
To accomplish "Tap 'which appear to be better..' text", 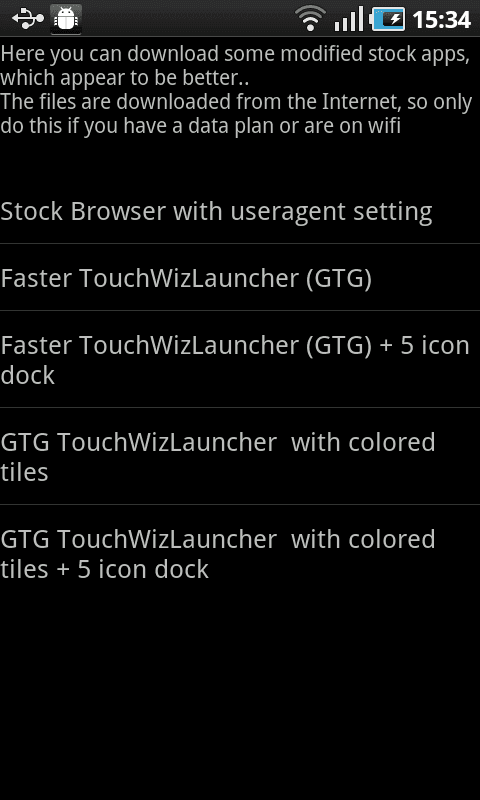I will 124,79.
